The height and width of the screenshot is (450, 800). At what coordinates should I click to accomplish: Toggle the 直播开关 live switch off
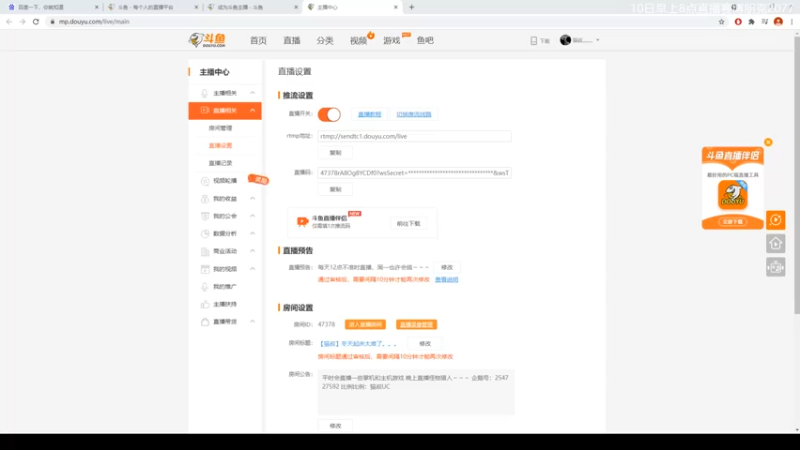329,114
